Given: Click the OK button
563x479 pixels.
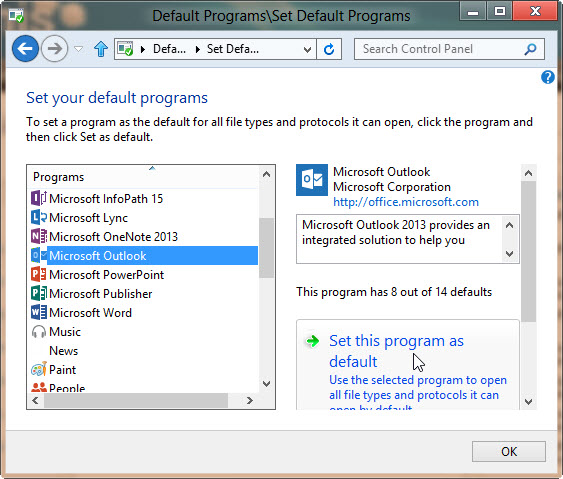Looking at the screenshot, I should click(509, 451).
